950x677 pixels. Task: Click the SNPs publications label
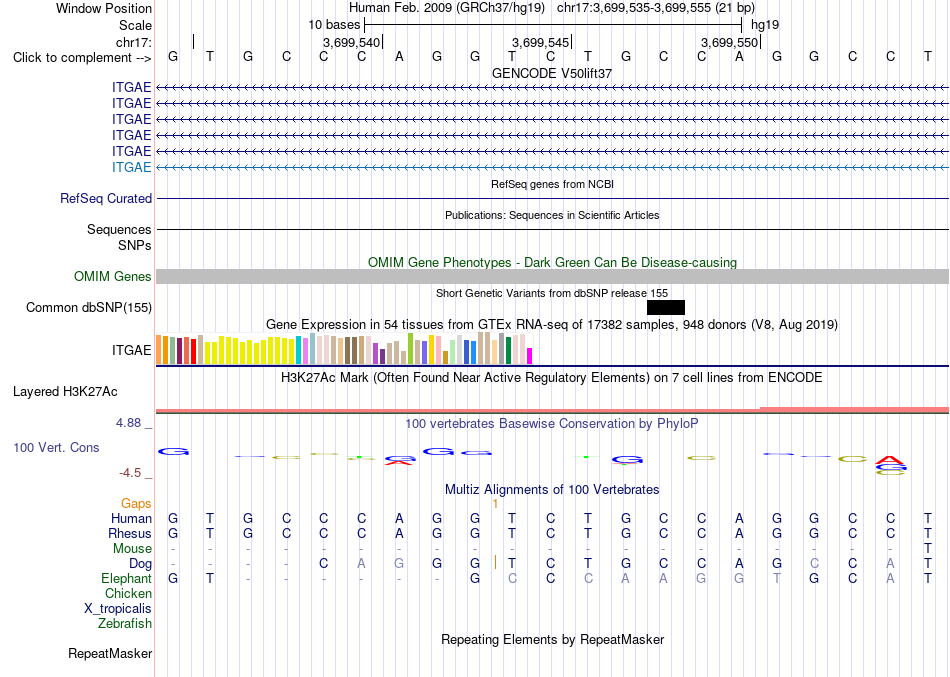tap(135, 245)
